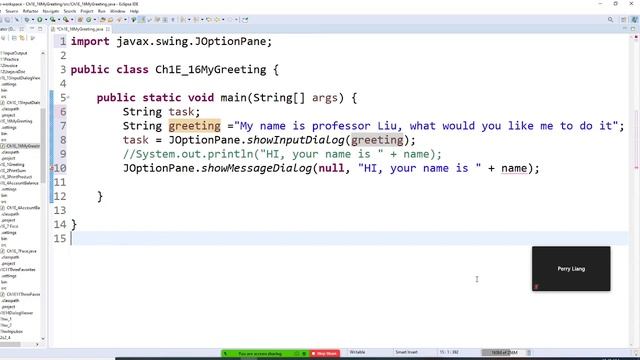Close the Ch1E_16MyGreeting.java editor tab
The height and width of the screenshot is (360, 640).
pos(108,29)
